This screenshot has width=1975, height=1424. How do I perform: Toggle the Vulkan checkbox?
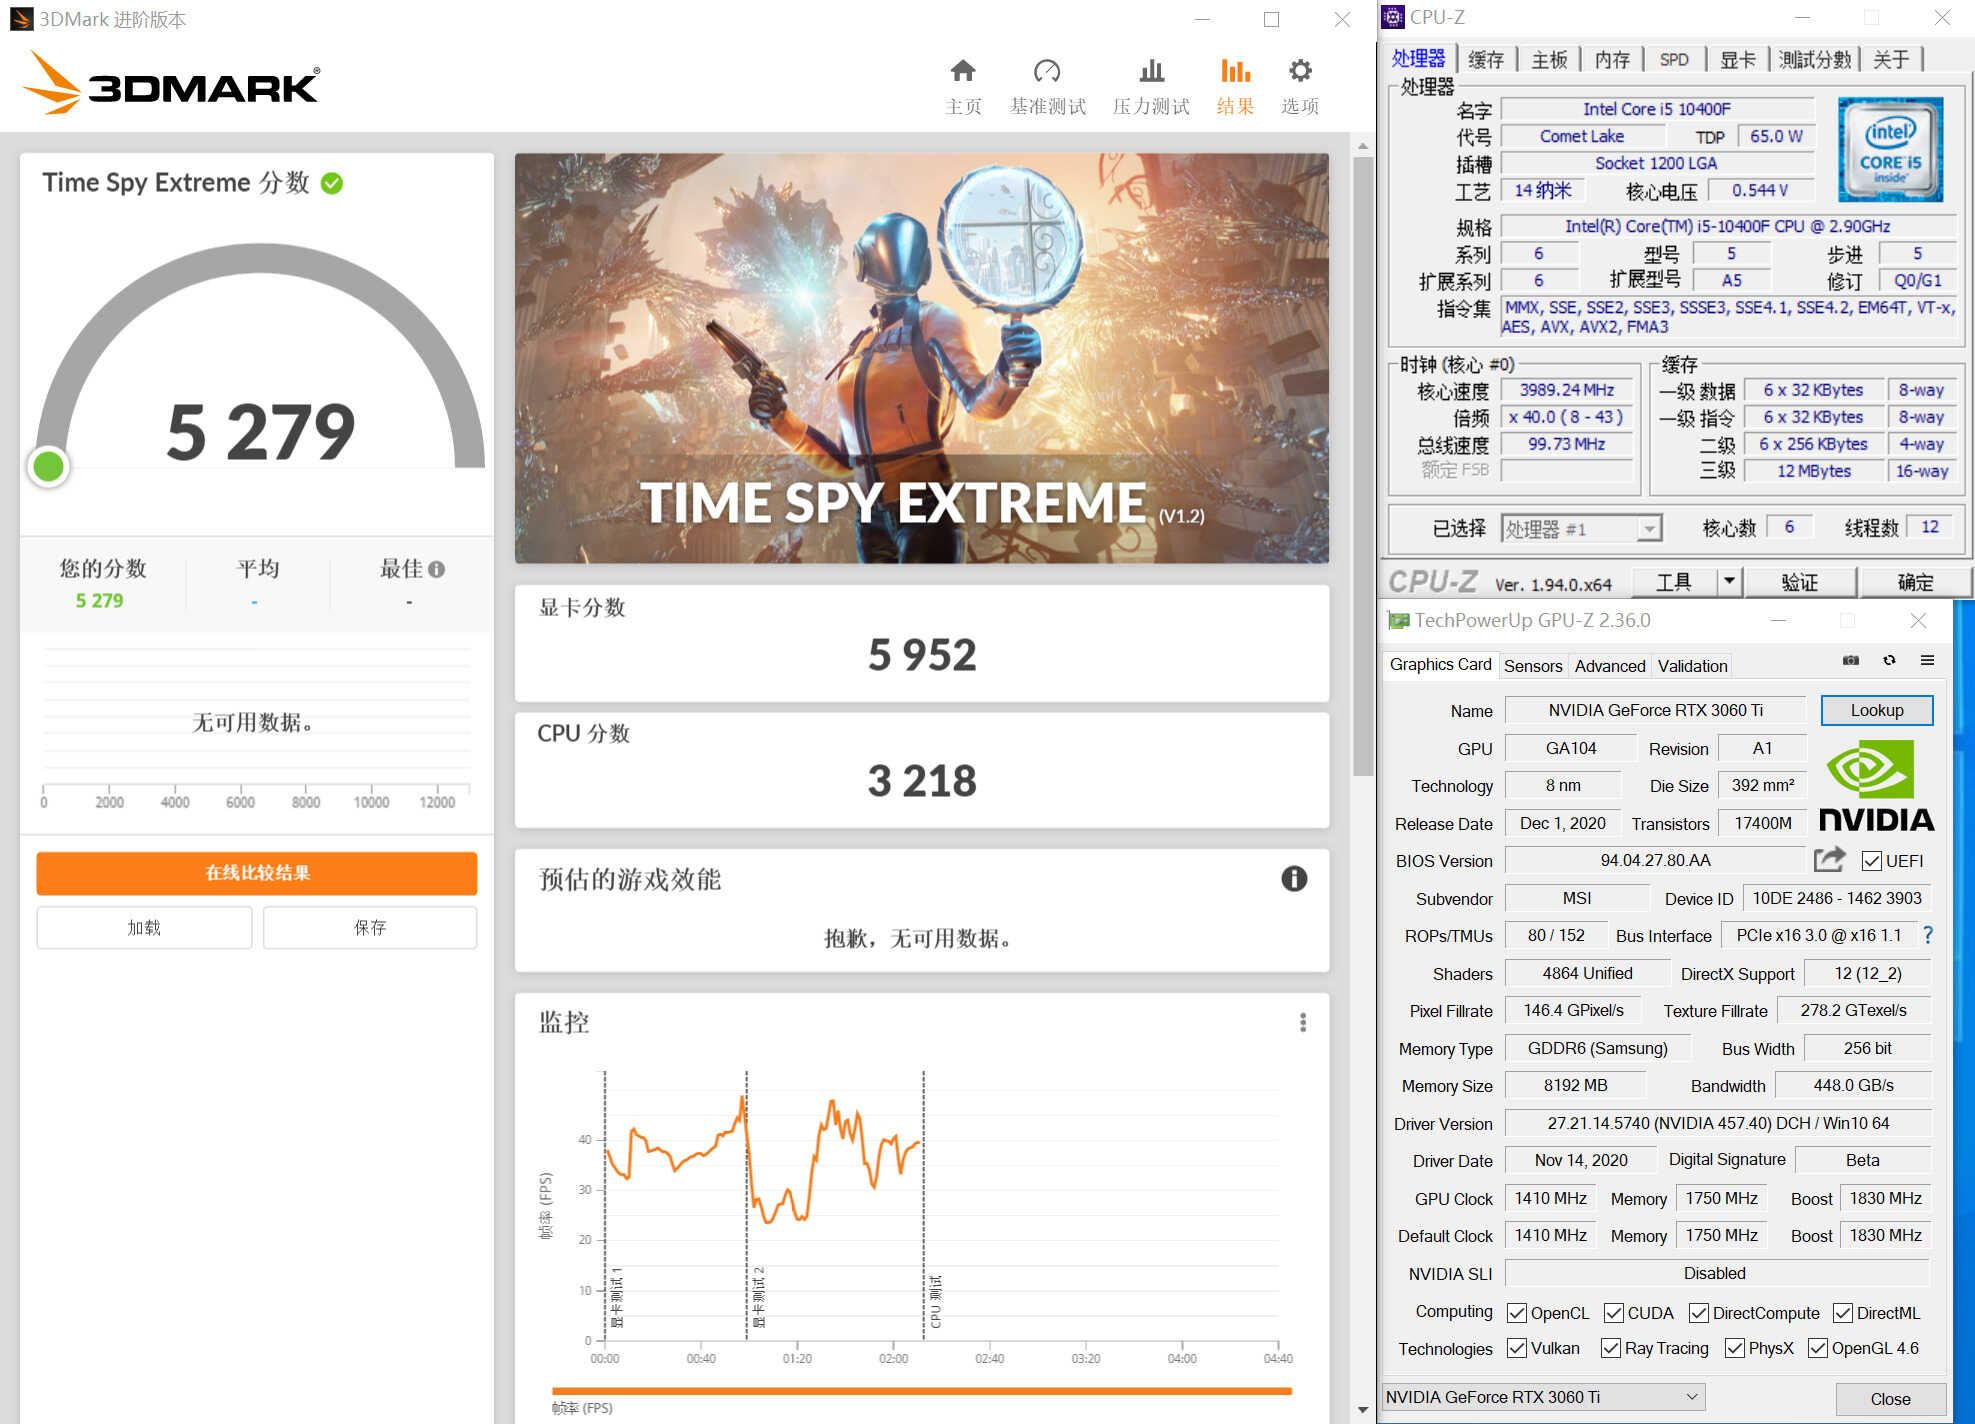[x=1517, y=1348]
